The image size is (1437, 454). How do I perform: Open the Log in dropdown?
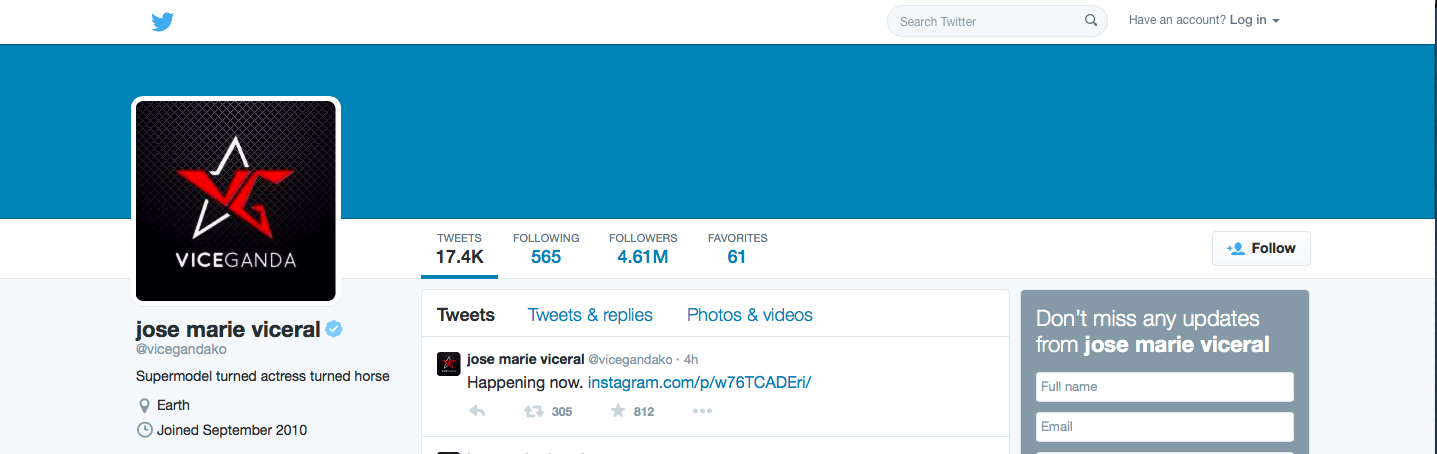(x=1254, y=20)
